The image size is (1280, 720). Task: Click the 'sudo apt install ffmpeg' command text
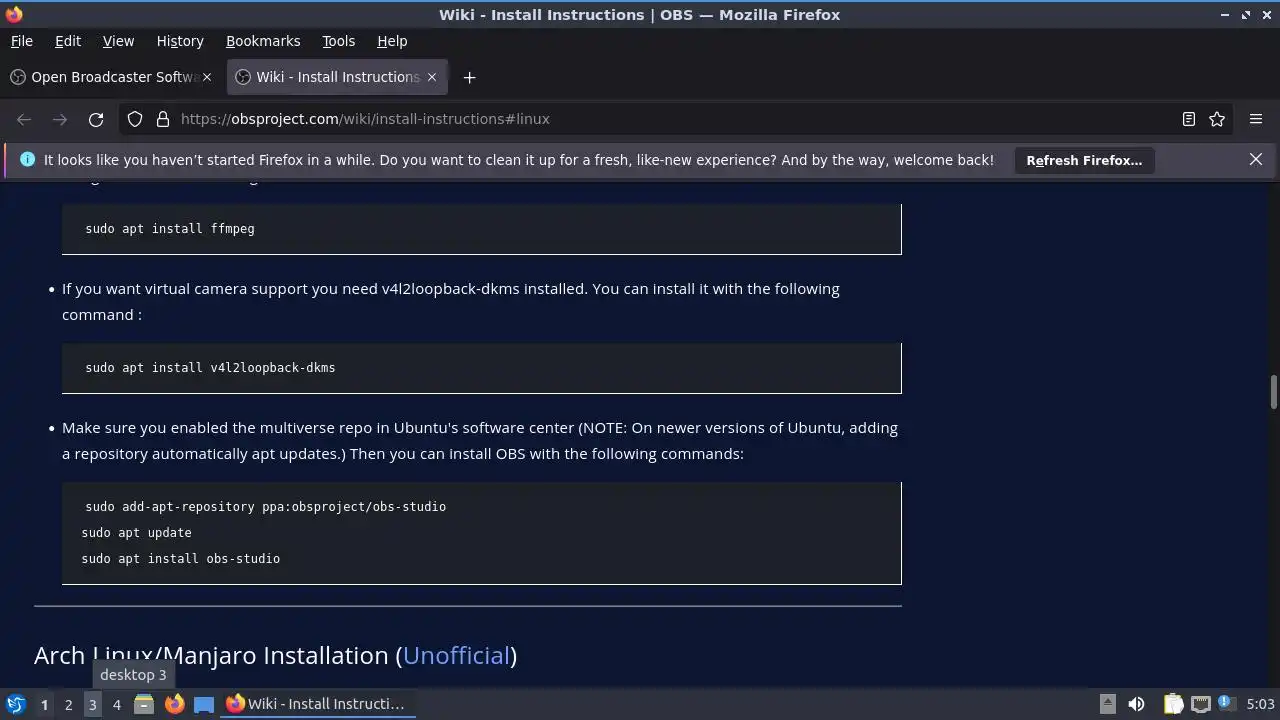(x=170, y=229)
